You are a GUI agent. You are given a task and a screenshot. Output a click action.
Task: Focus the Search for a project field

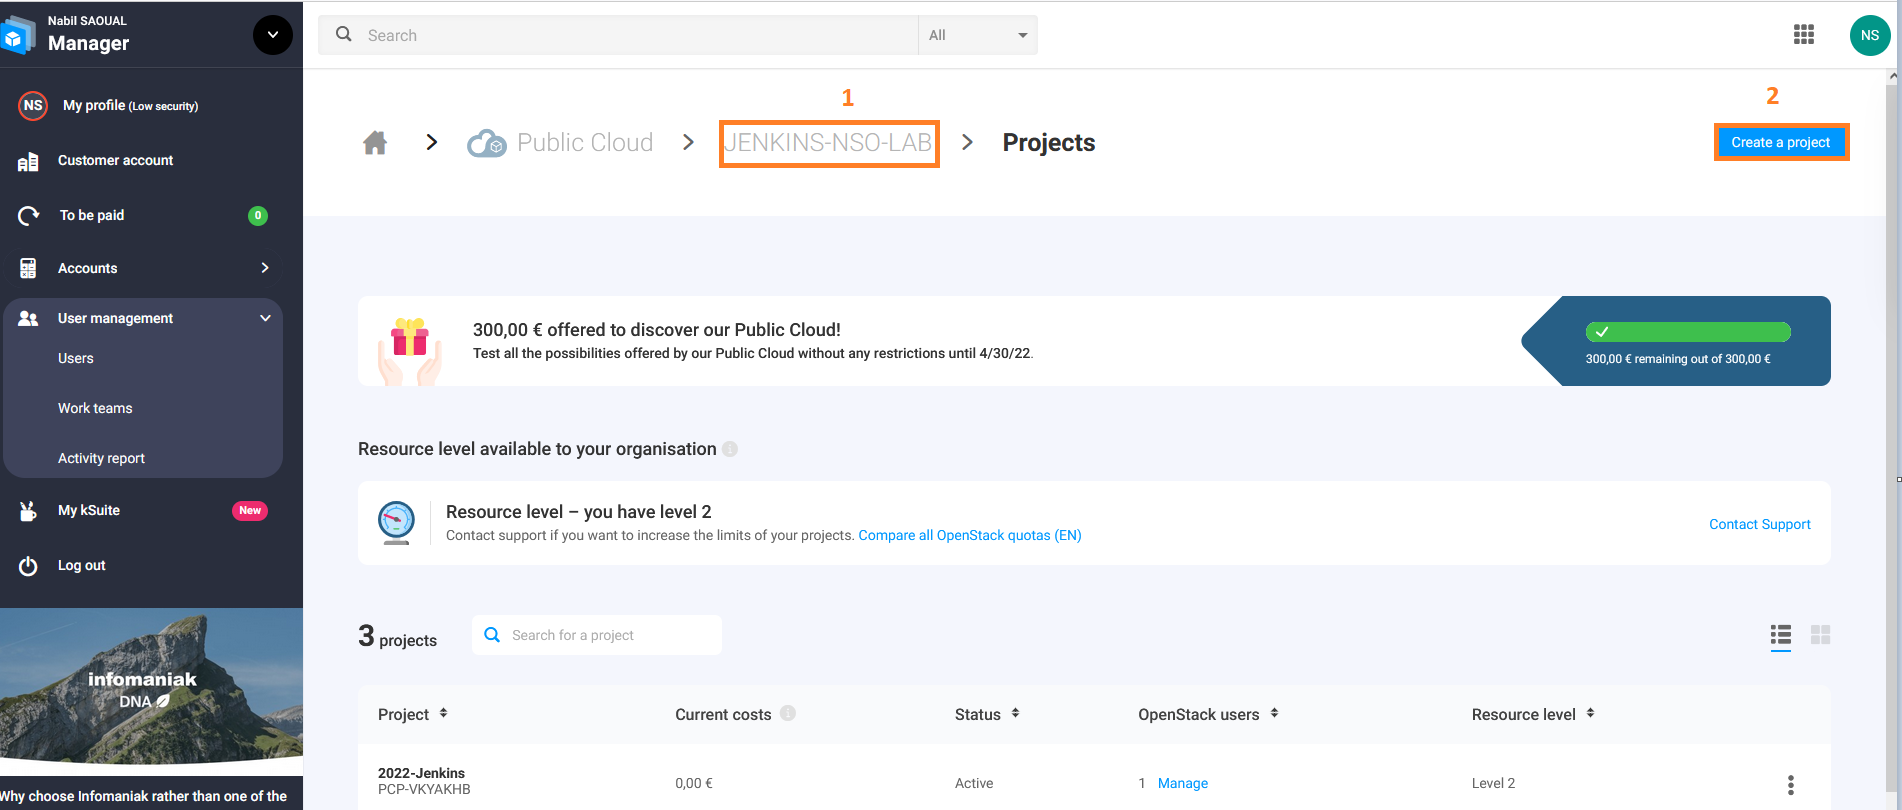pos(597,635)
